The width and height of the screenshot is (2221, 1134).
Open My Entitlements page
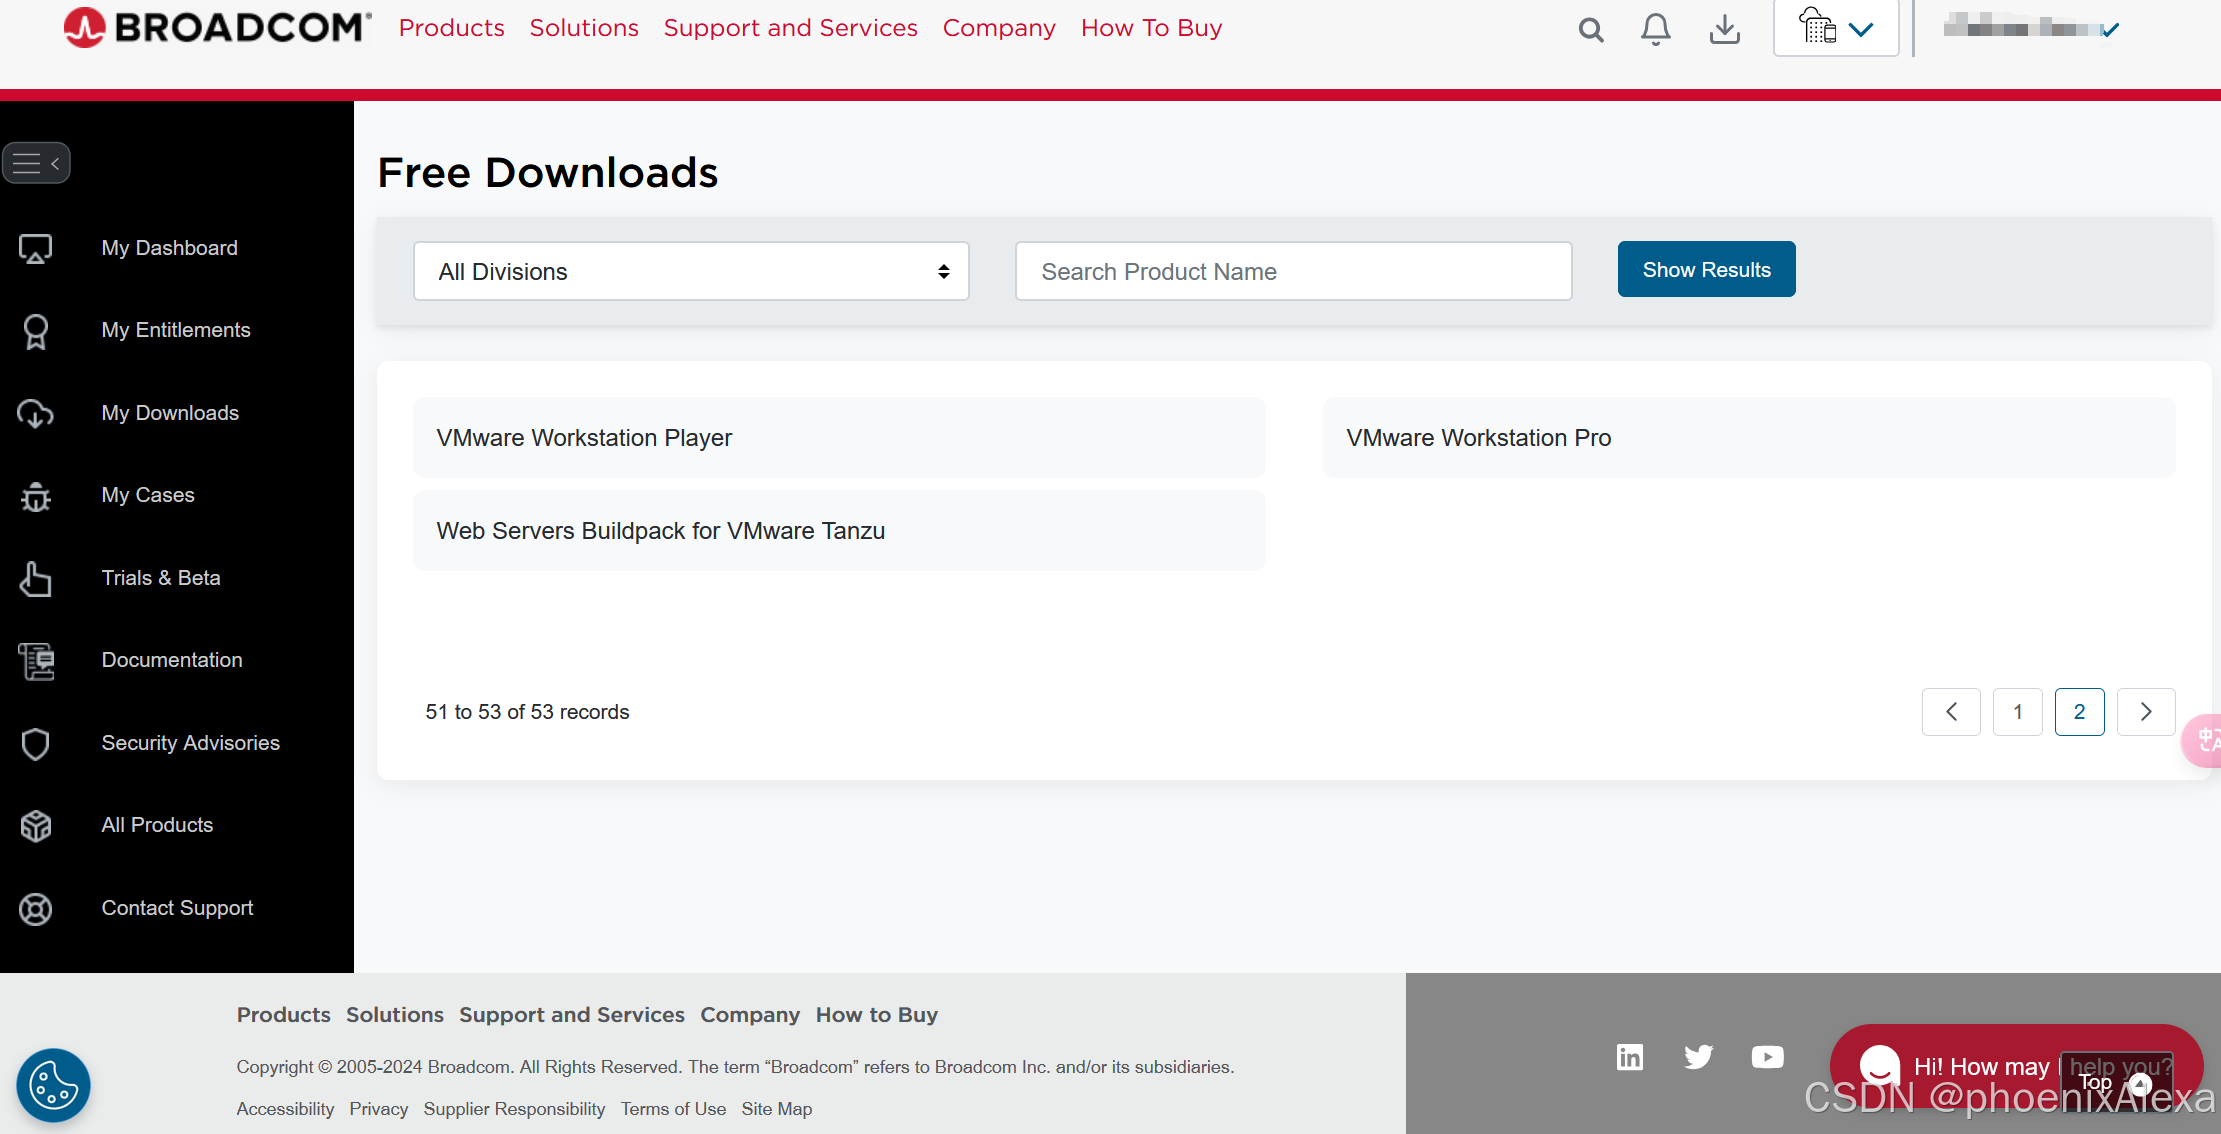[x=176, y=330]
